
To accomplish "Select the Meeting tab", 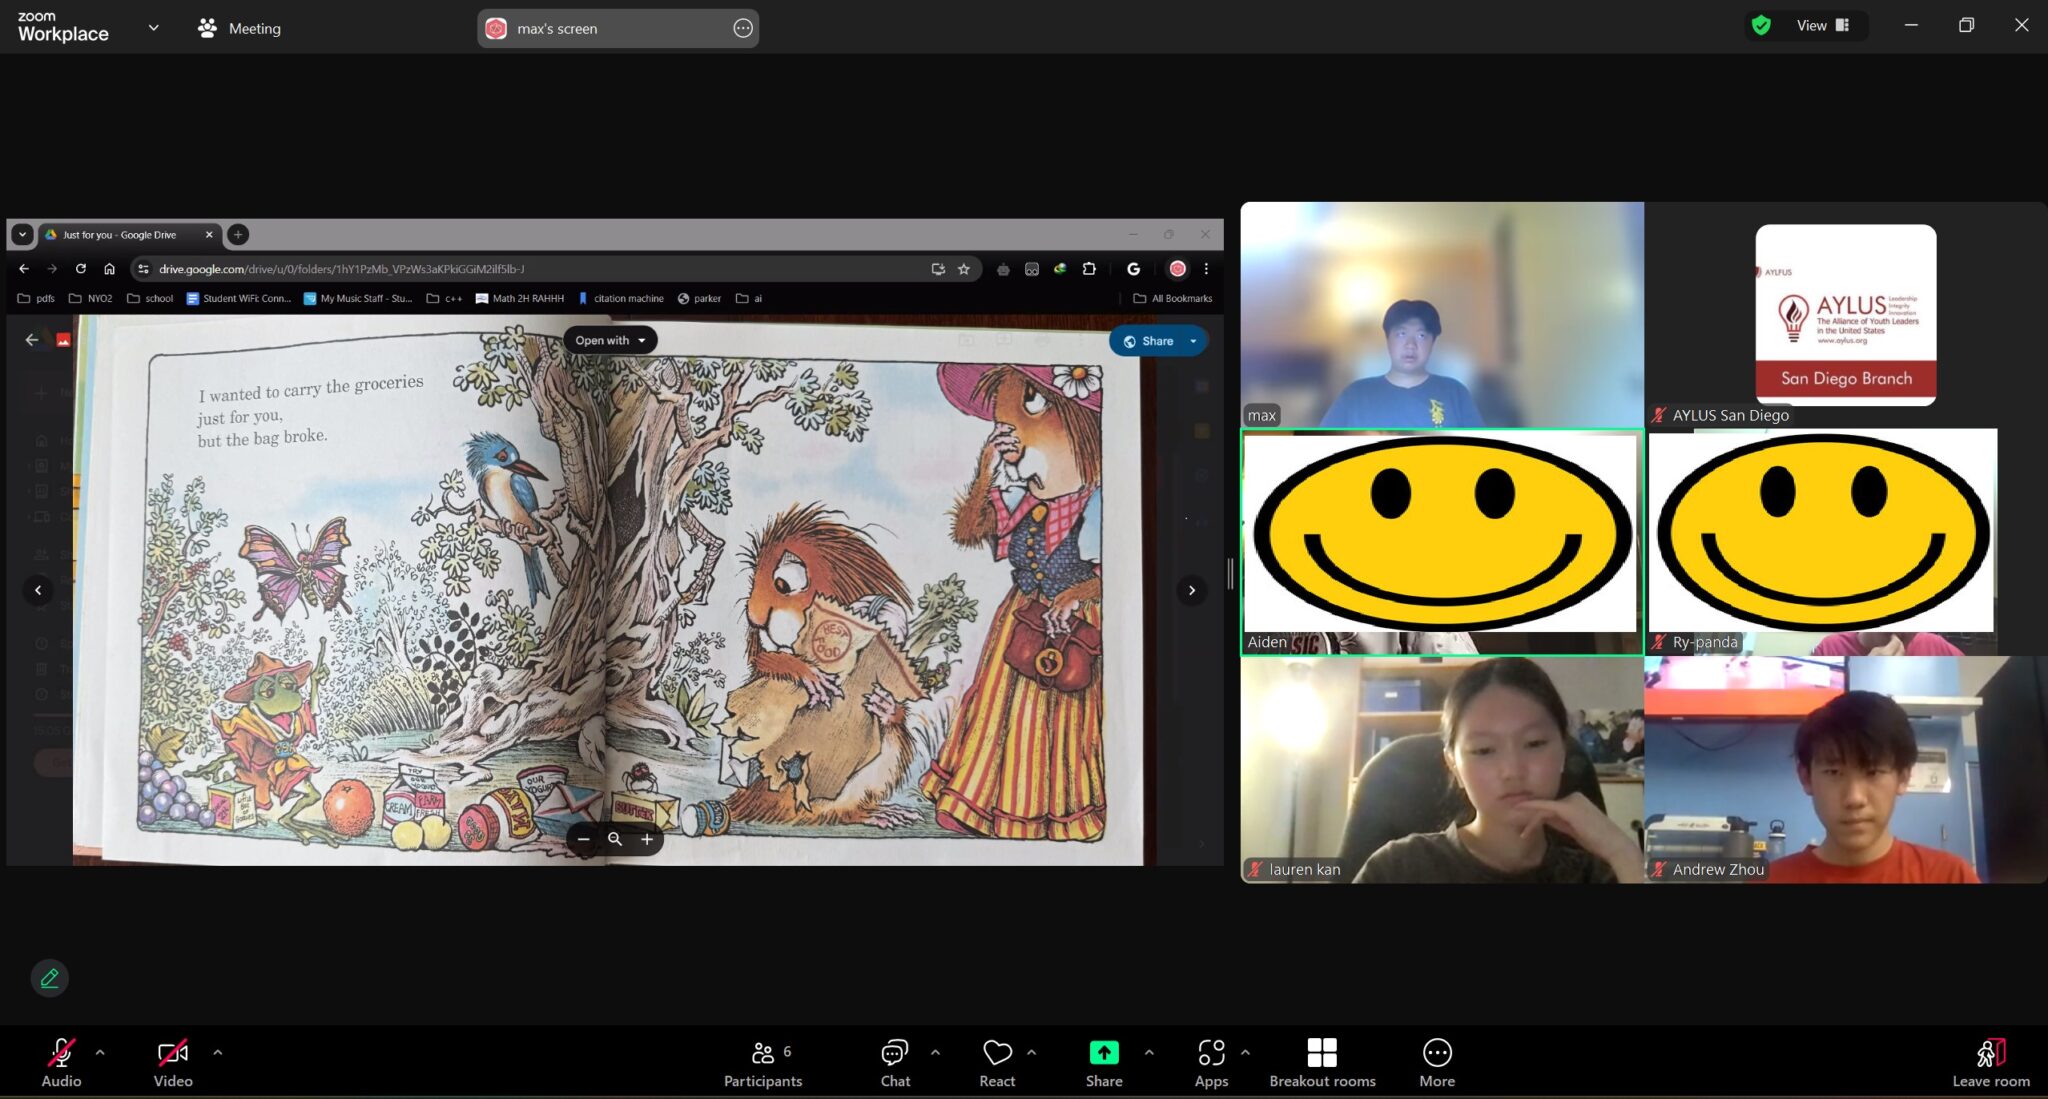I will coord(239,28).
